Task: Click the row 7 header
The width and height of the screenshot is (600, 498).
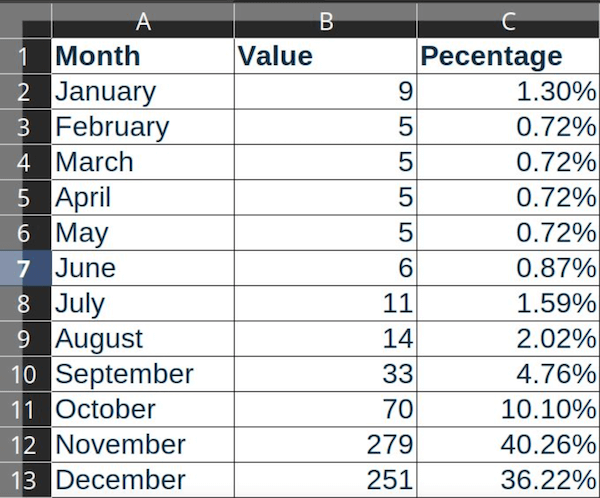Action: (x=25, y=268)
